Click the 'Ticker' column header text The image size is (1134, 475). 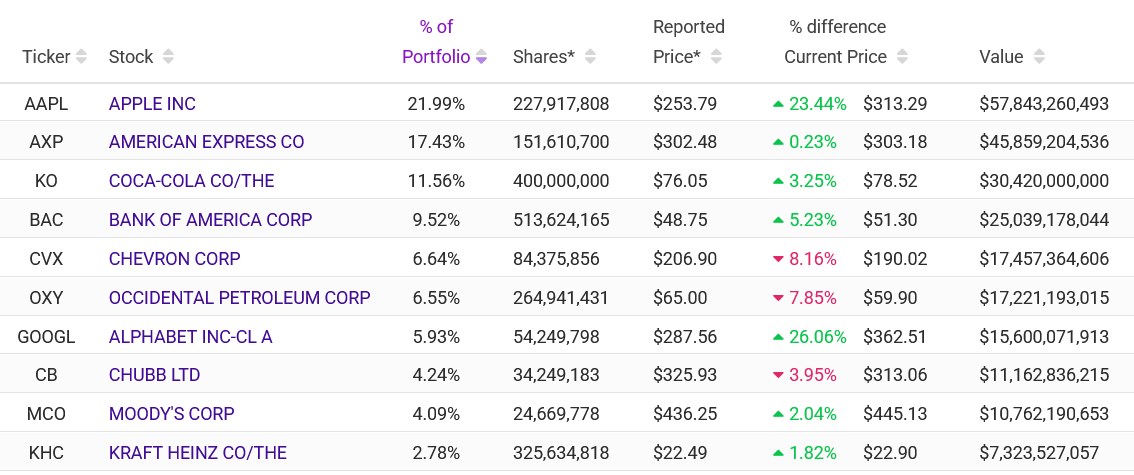pyautogui.click(x=46, y=56)
